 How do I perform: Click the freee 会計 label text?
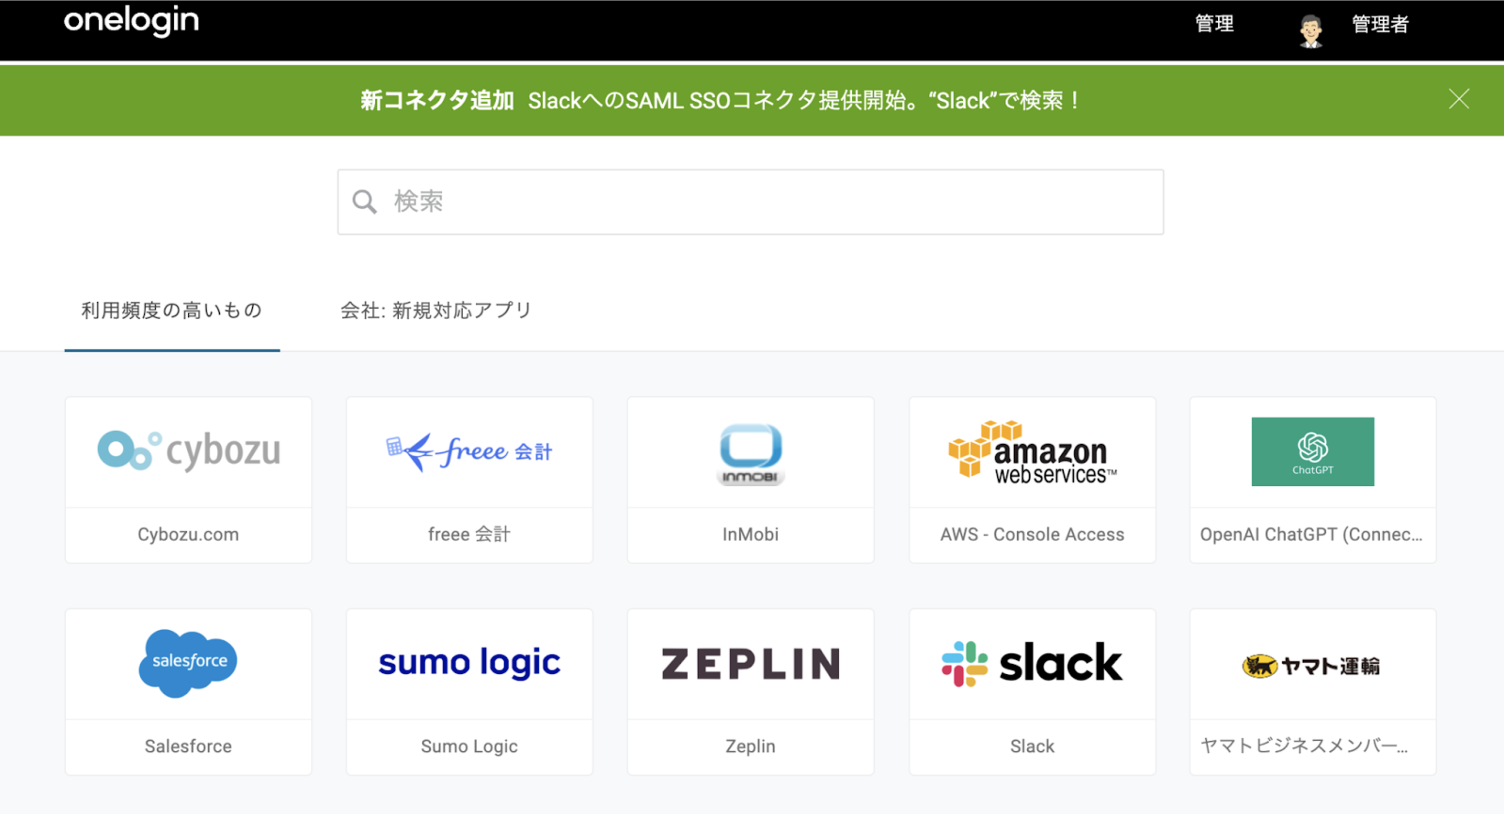point(469,535)
